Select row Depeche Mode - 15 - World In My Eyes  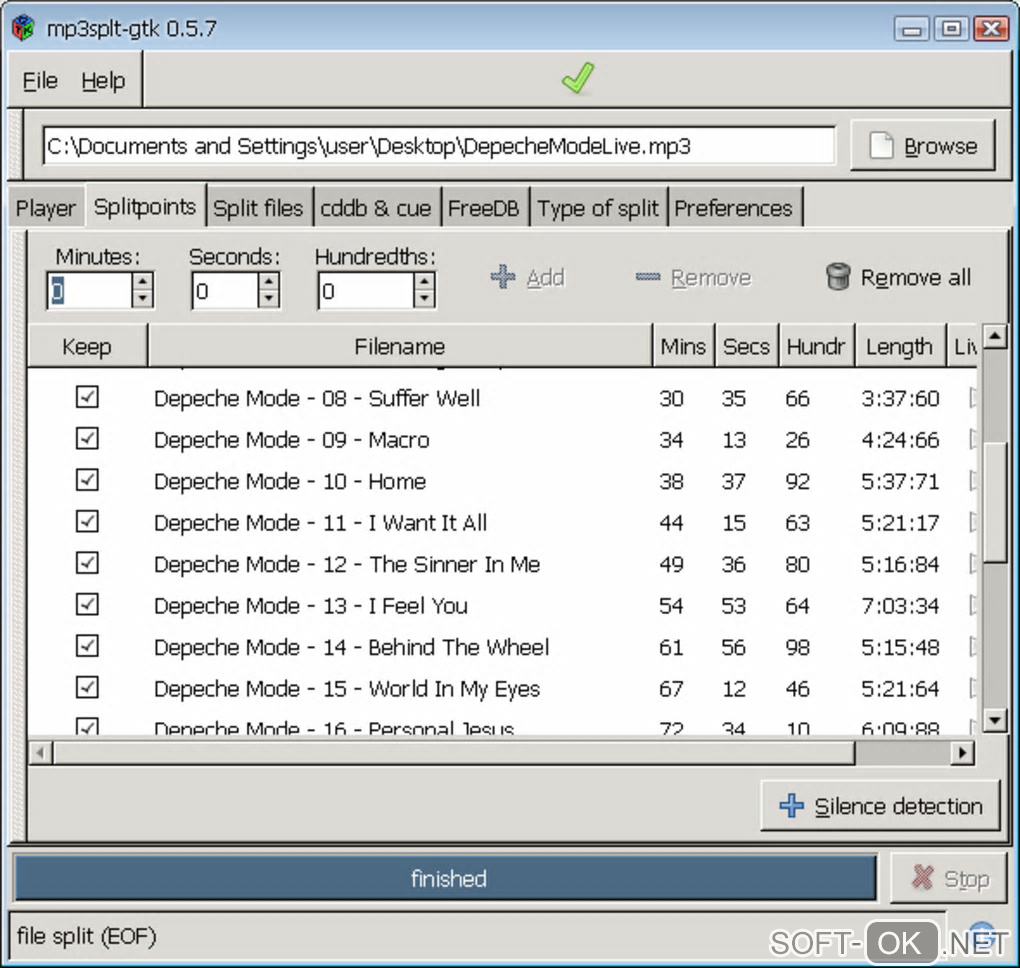pyautogui.click(x=502, y=689)
